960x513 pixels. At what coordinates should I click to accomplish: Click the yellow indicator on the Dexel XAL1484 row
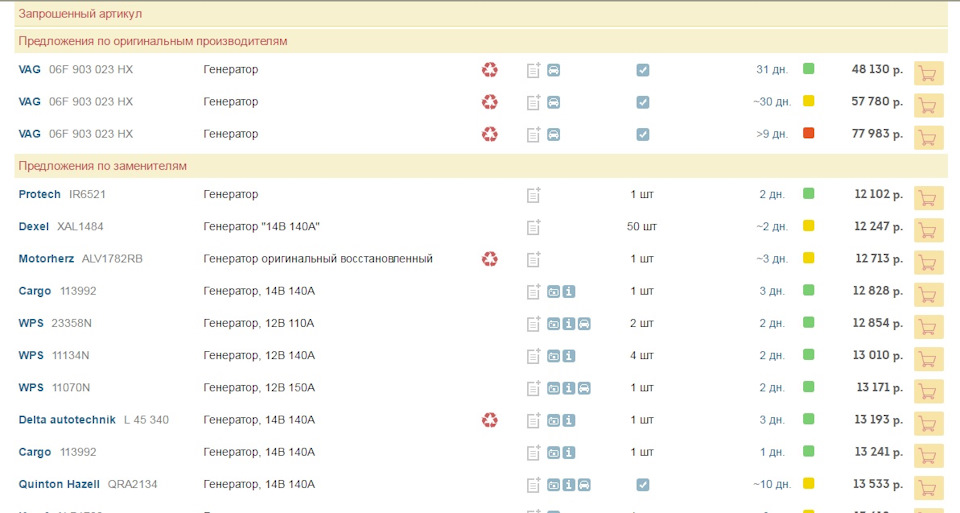tap(809, 225)
